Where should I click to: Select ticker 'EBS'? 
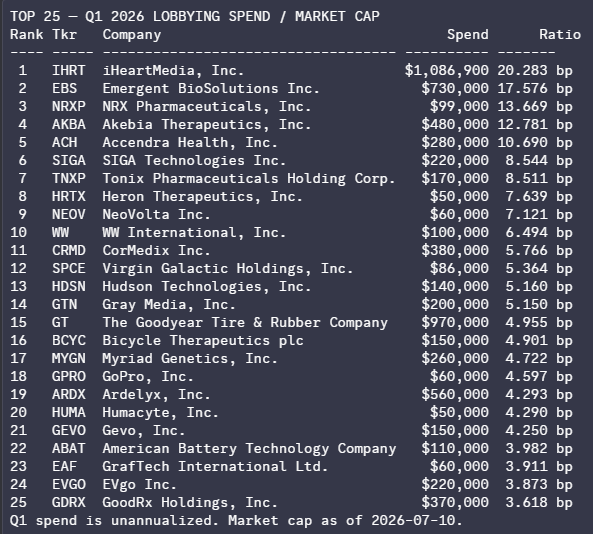[64, 88]
